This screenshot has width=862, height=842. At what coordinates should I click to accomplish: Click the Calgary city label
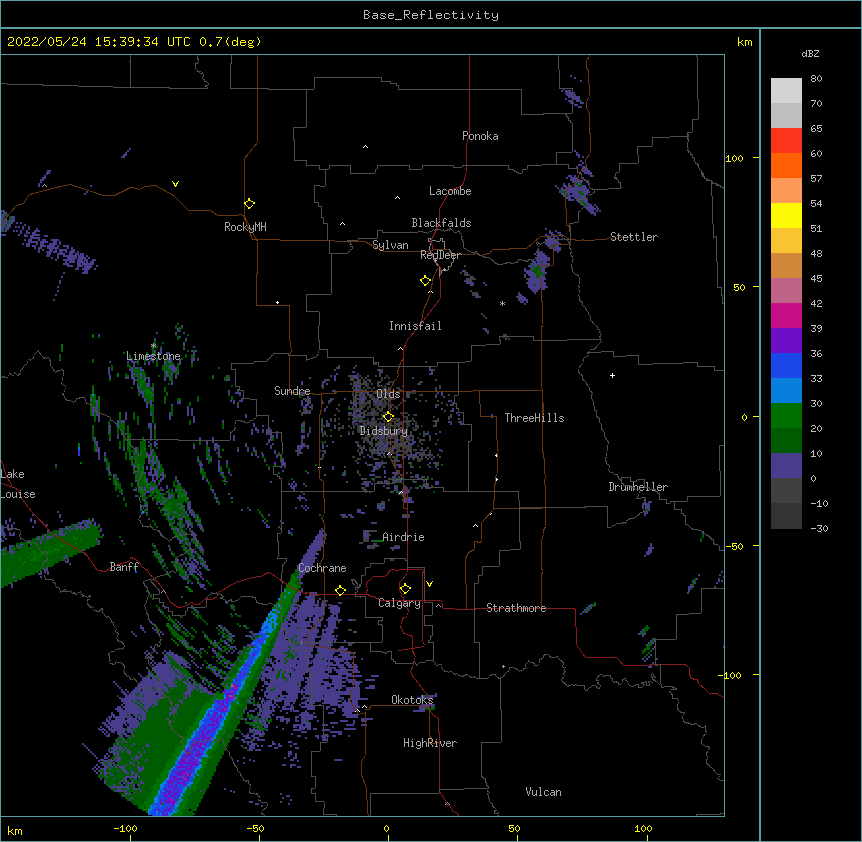[399, 603]
